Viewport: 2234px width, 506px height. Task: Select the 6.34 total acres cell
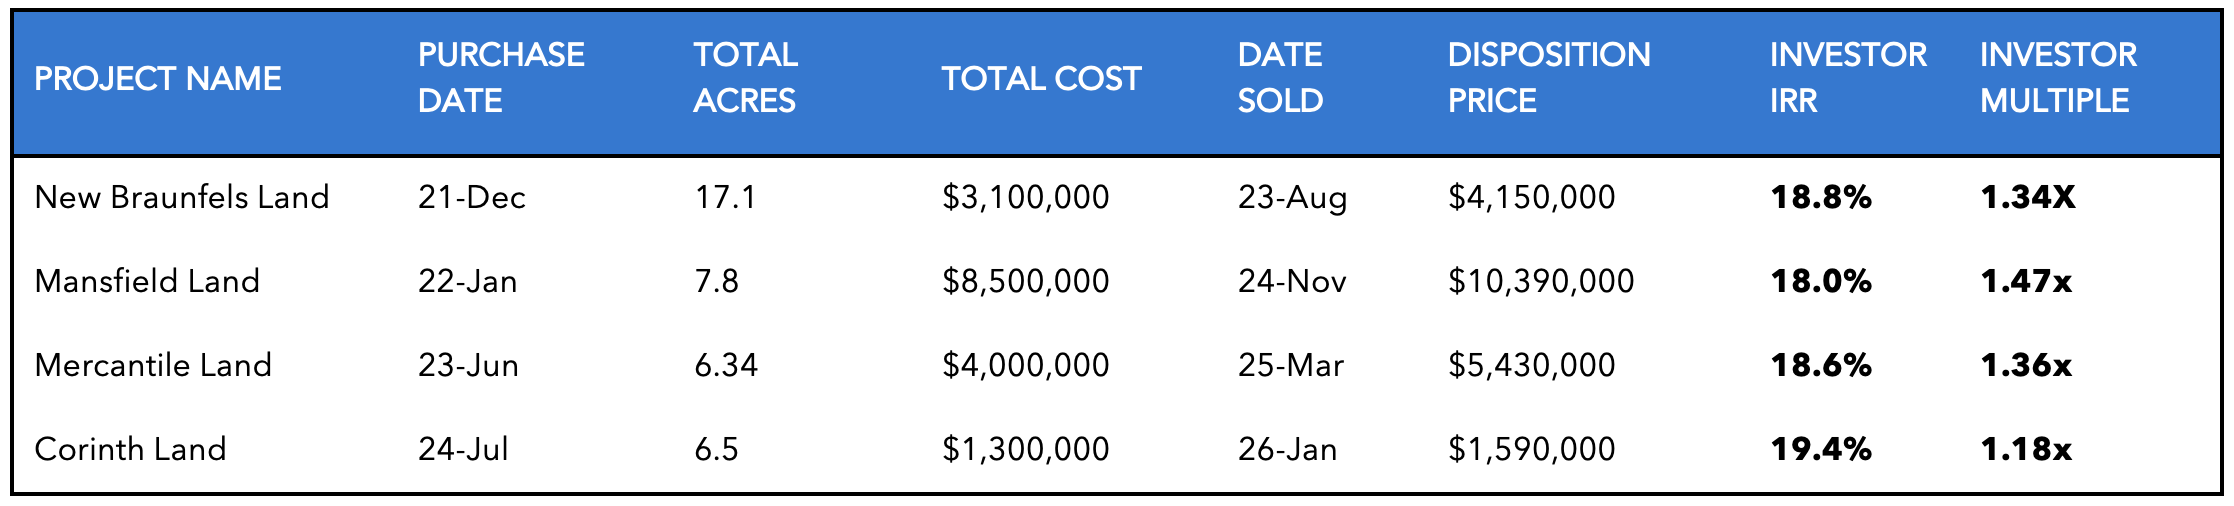(x=726, y=365)
